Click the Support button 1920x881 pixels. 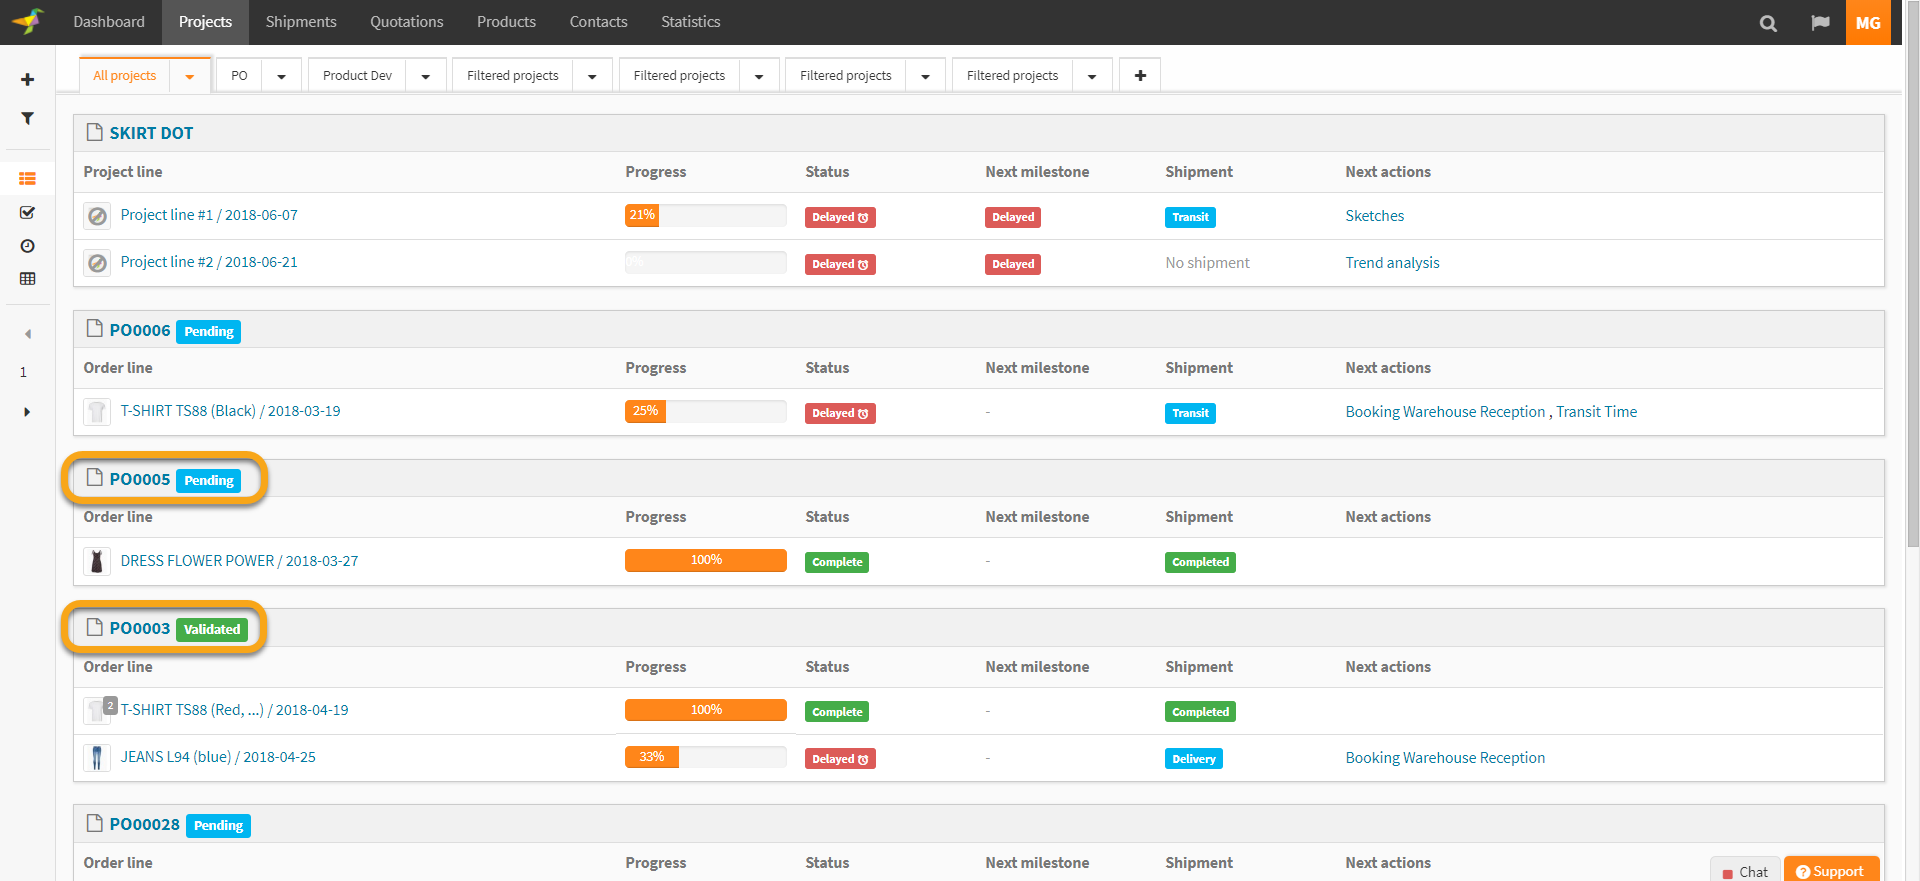(1830, 871)
